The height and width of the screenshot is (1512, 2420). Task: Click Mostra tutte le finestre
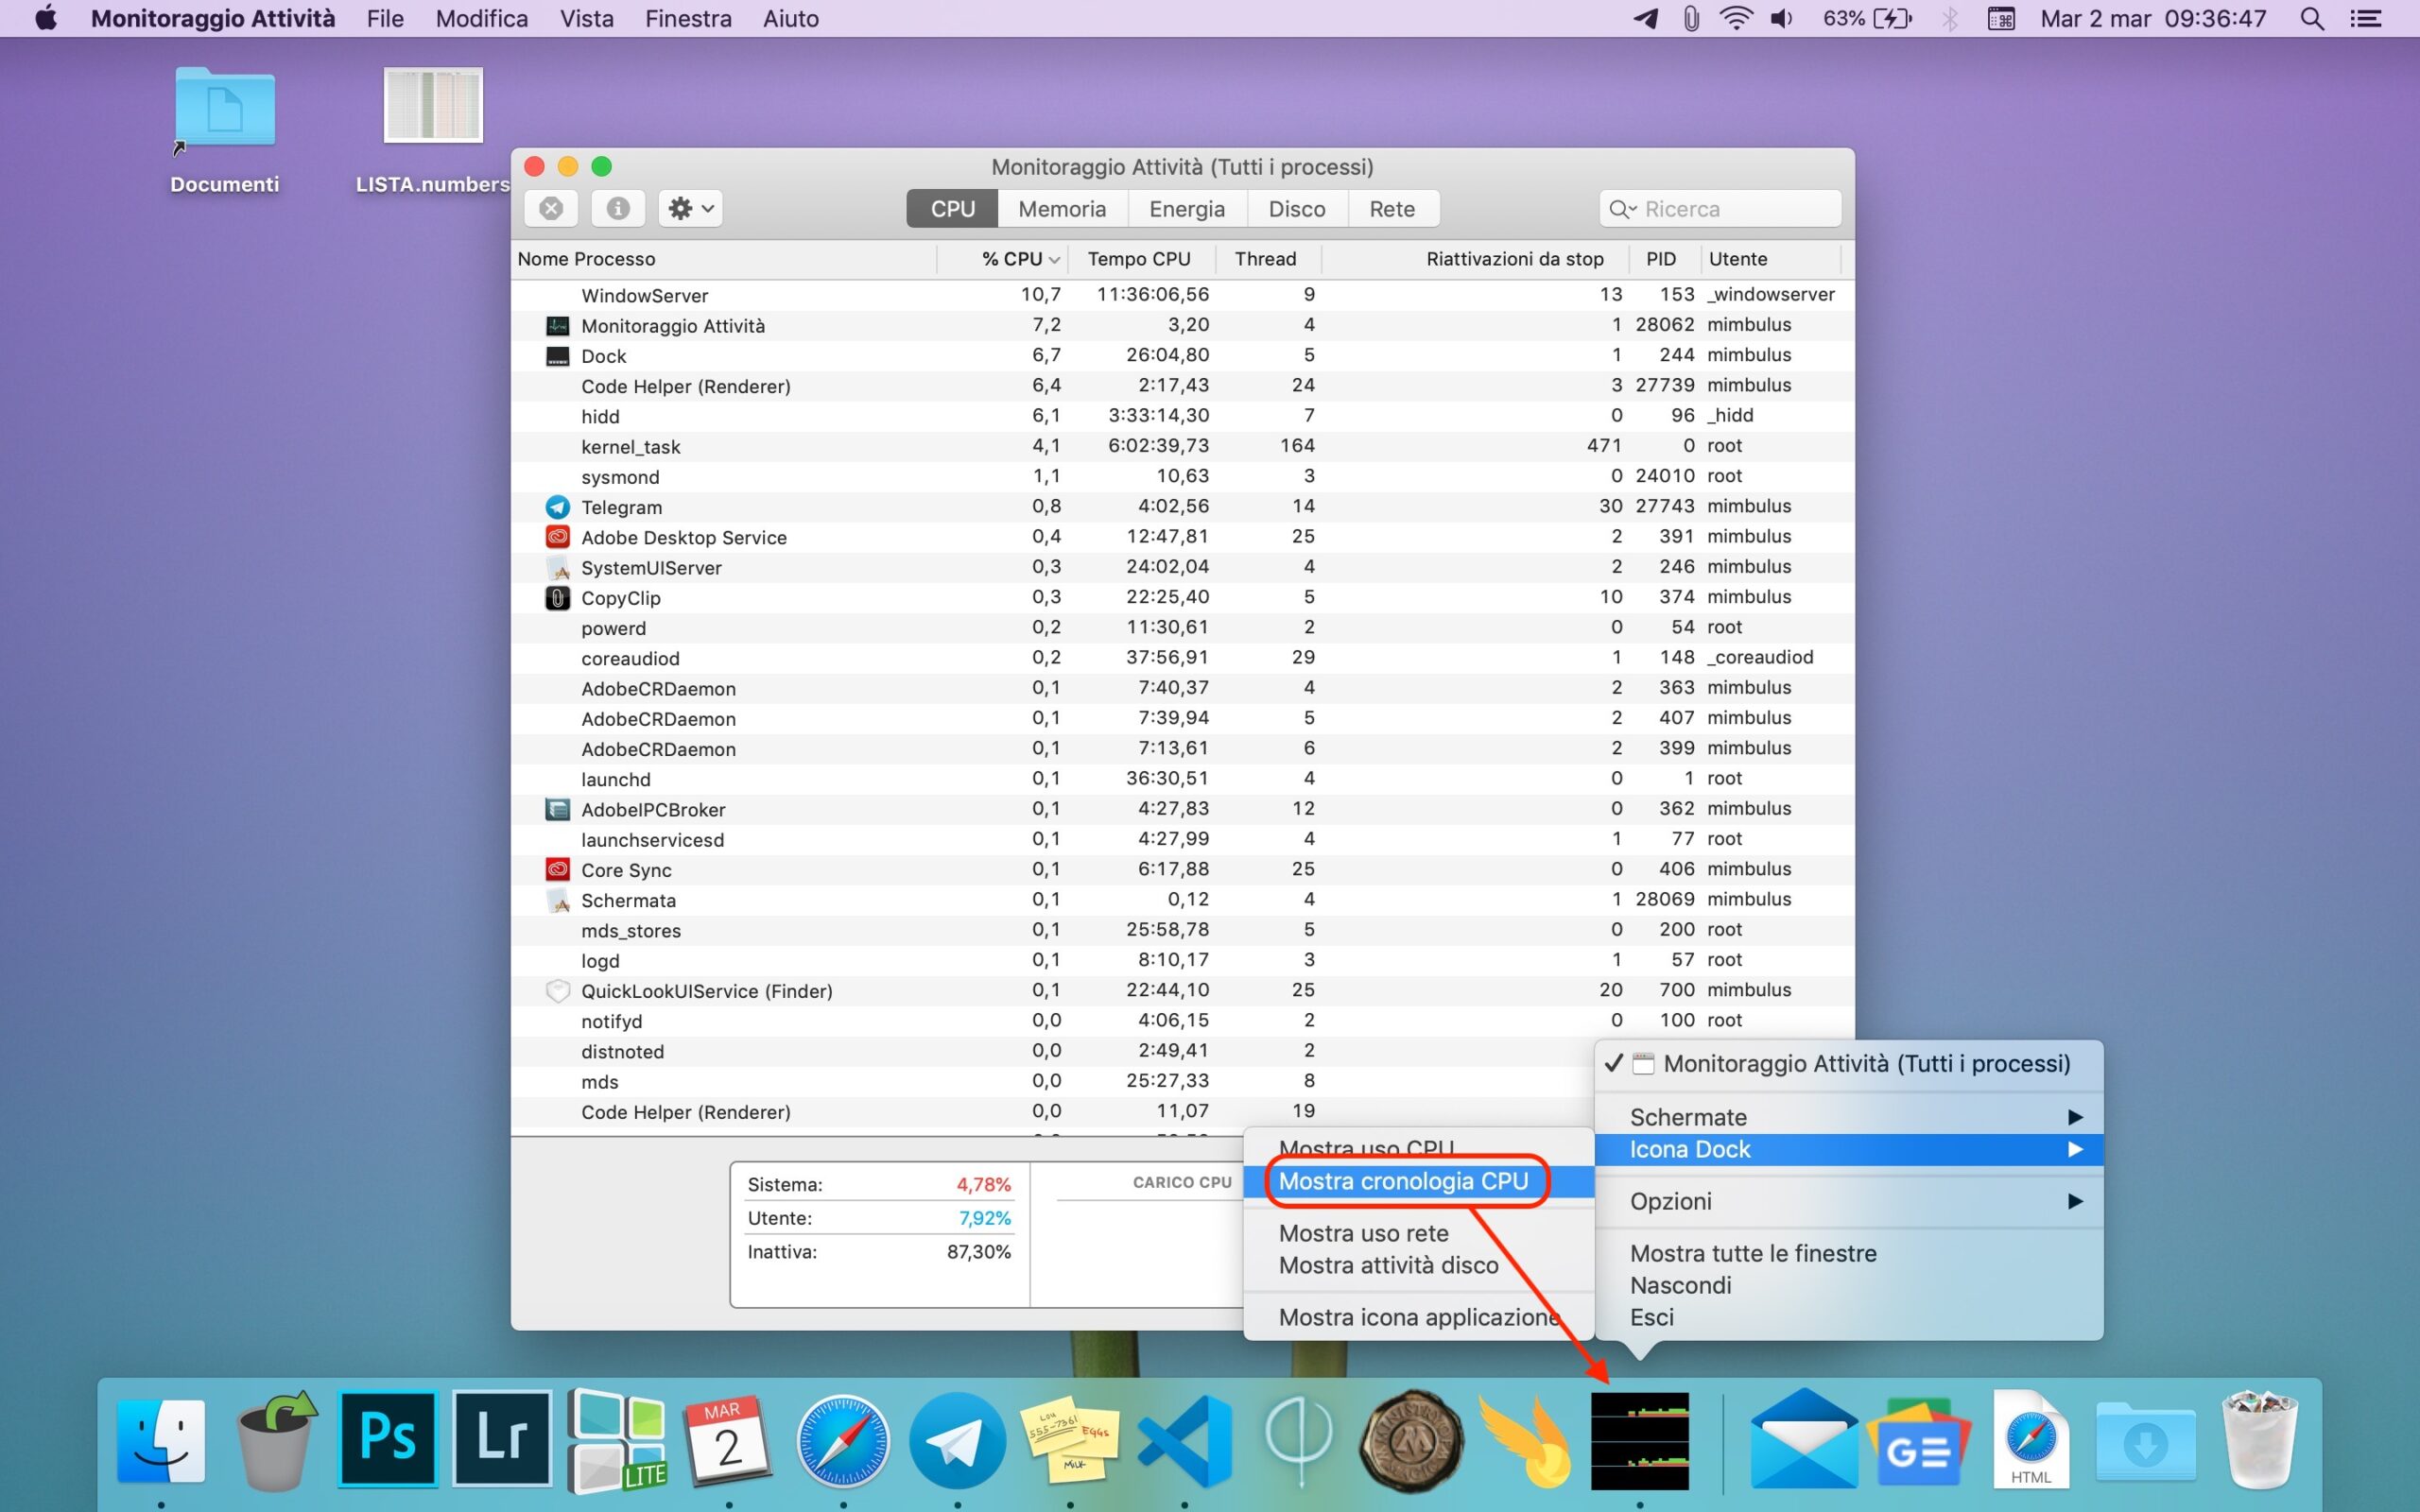(1753, 1253)
